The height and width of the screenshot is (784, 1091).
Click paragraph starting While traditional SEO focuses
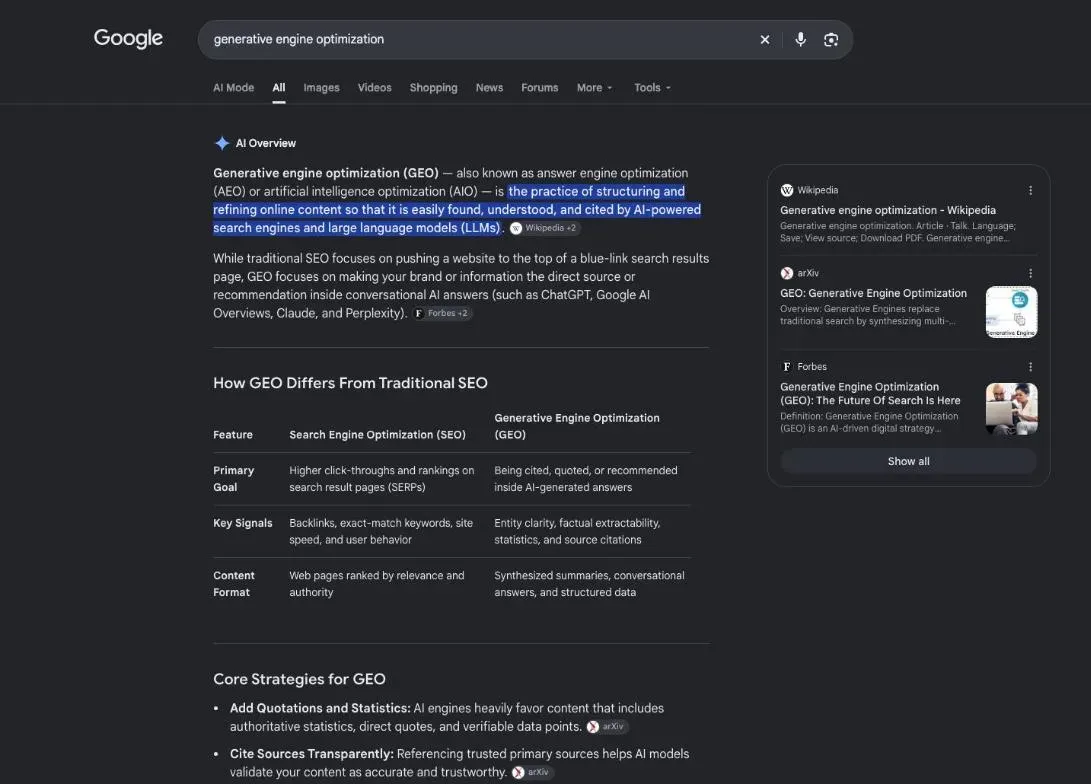[461, 286]
